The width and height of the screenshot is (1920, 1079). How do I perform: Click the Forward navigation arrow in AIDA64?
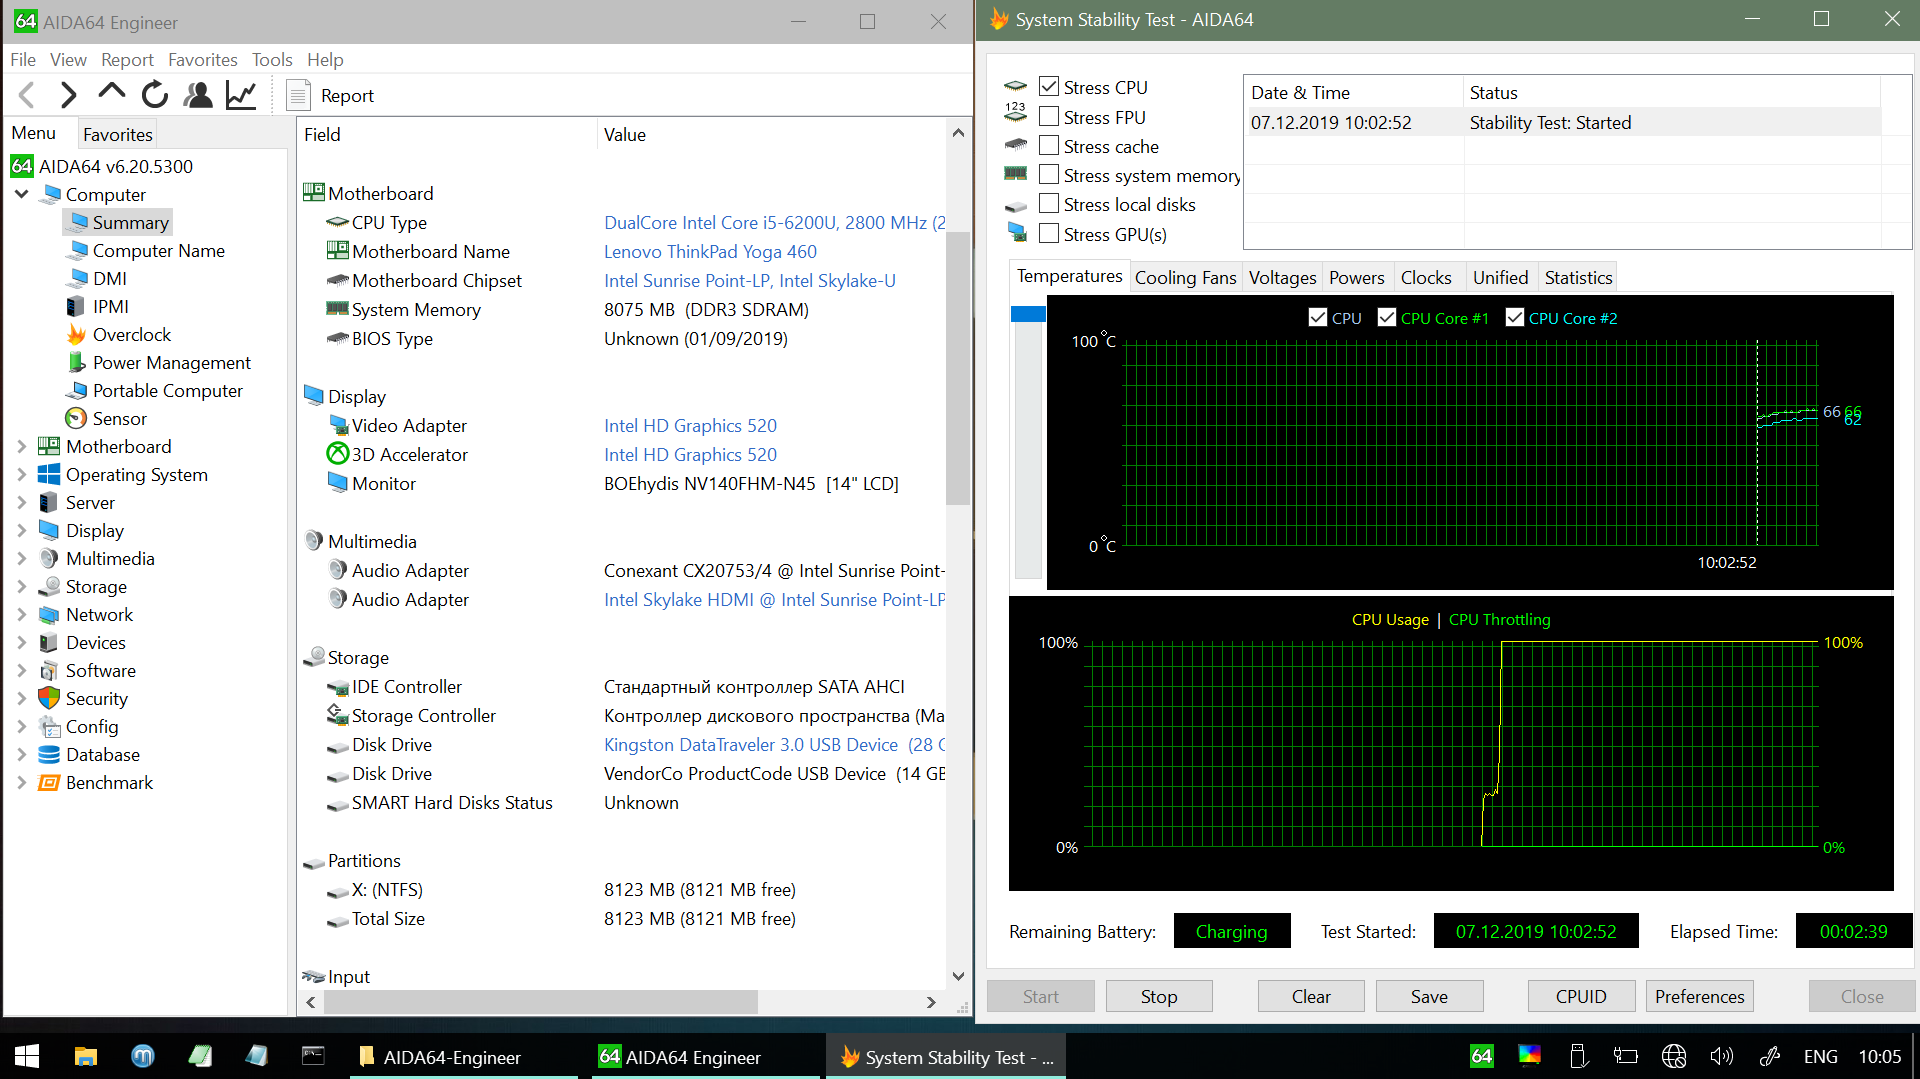pos(68,95)
